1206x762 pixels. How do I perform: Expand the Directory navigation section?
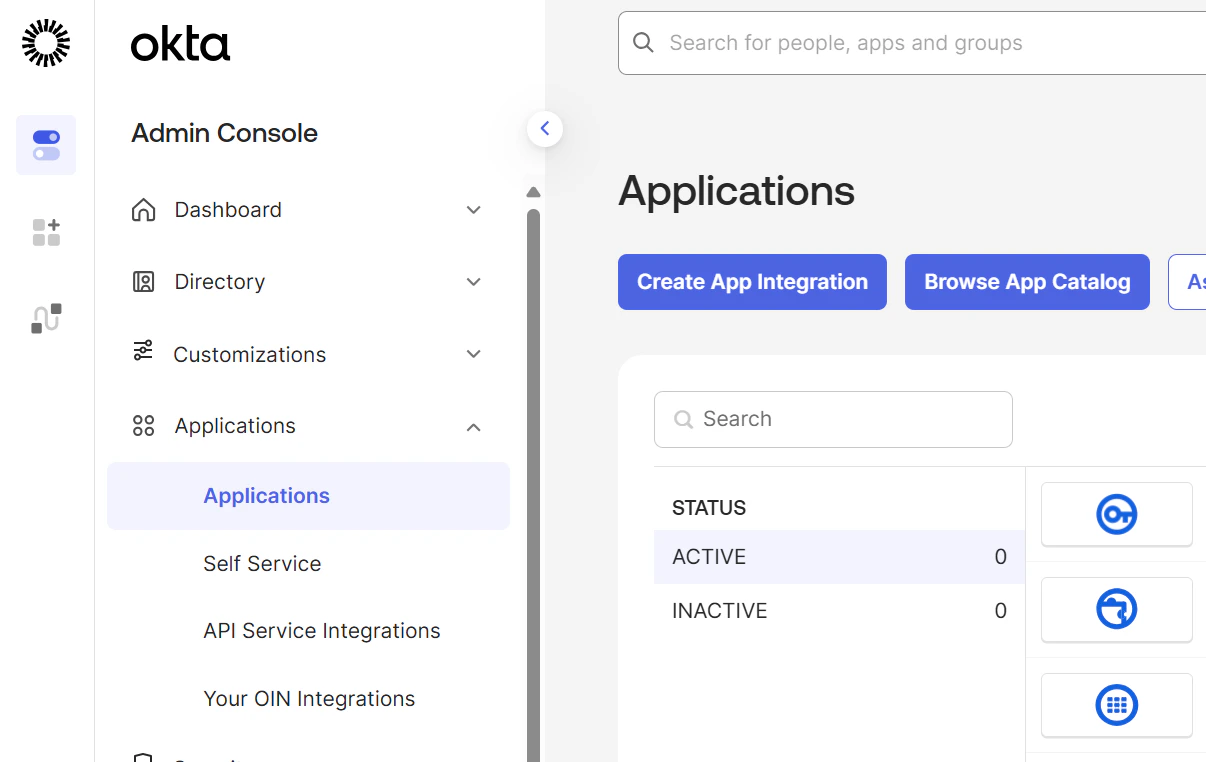(473, 282)
